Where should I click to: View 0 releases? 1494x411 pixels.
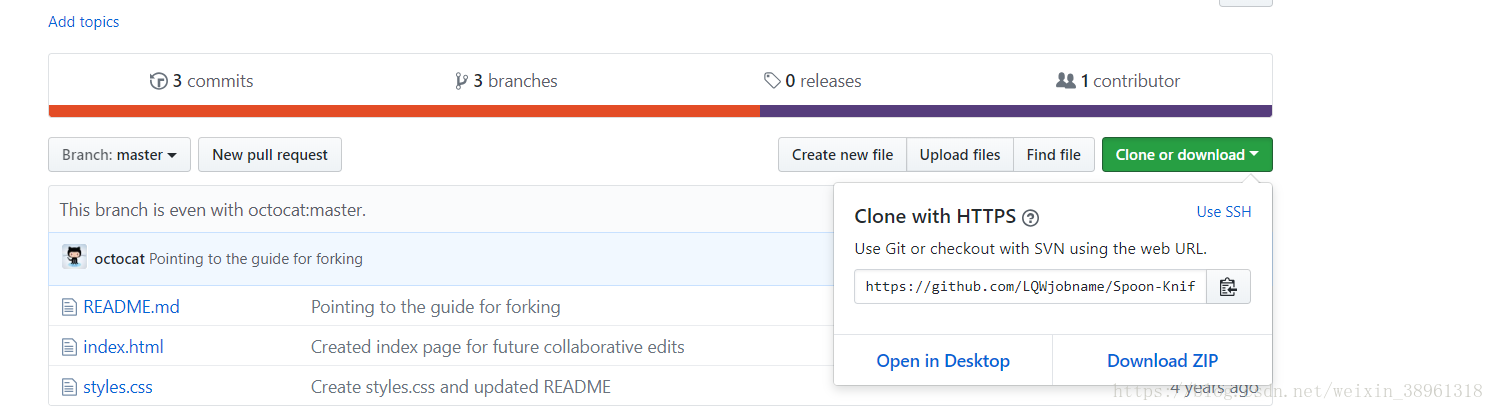[812, 81]
